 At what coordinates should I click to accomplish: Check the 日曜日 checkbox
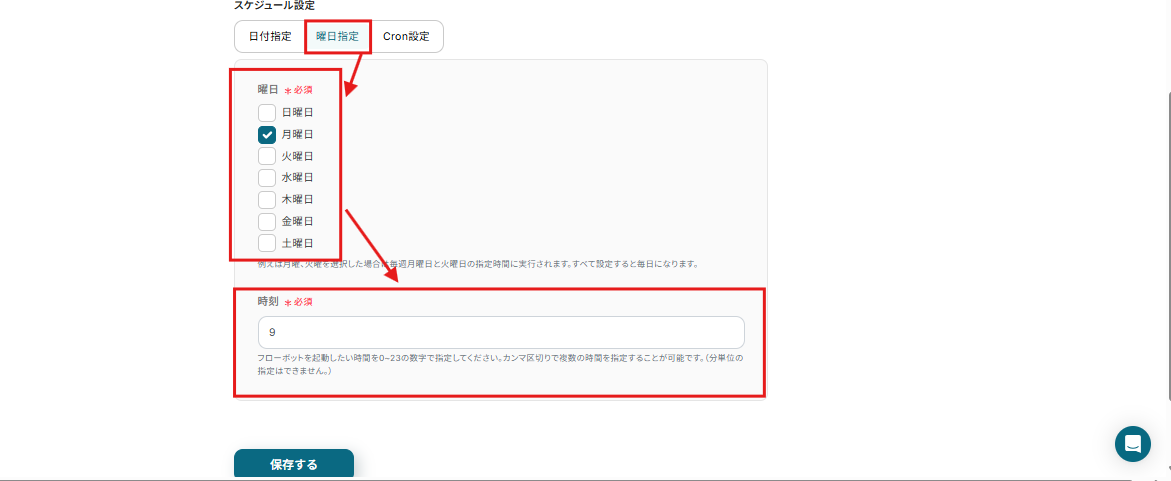pyautogui.click(x=267, y=113)
